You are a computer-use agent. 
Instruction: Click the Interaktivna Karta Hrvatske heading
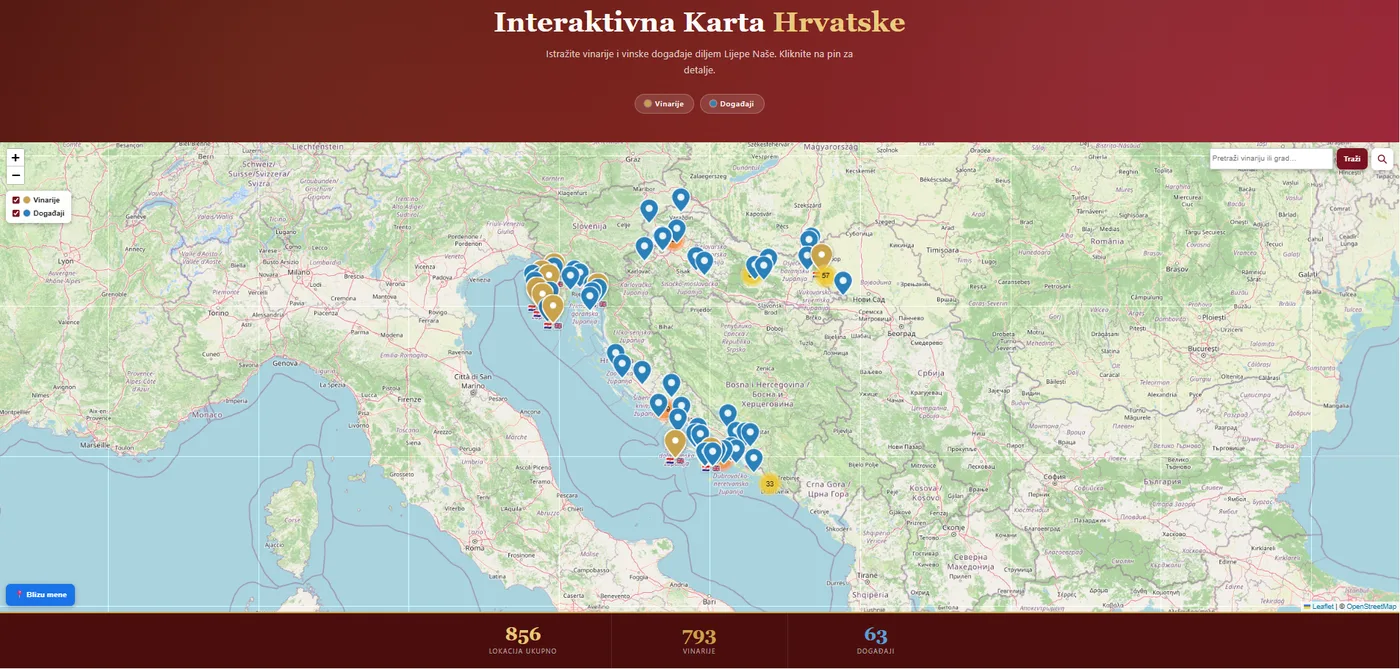(x=699, y=22)
